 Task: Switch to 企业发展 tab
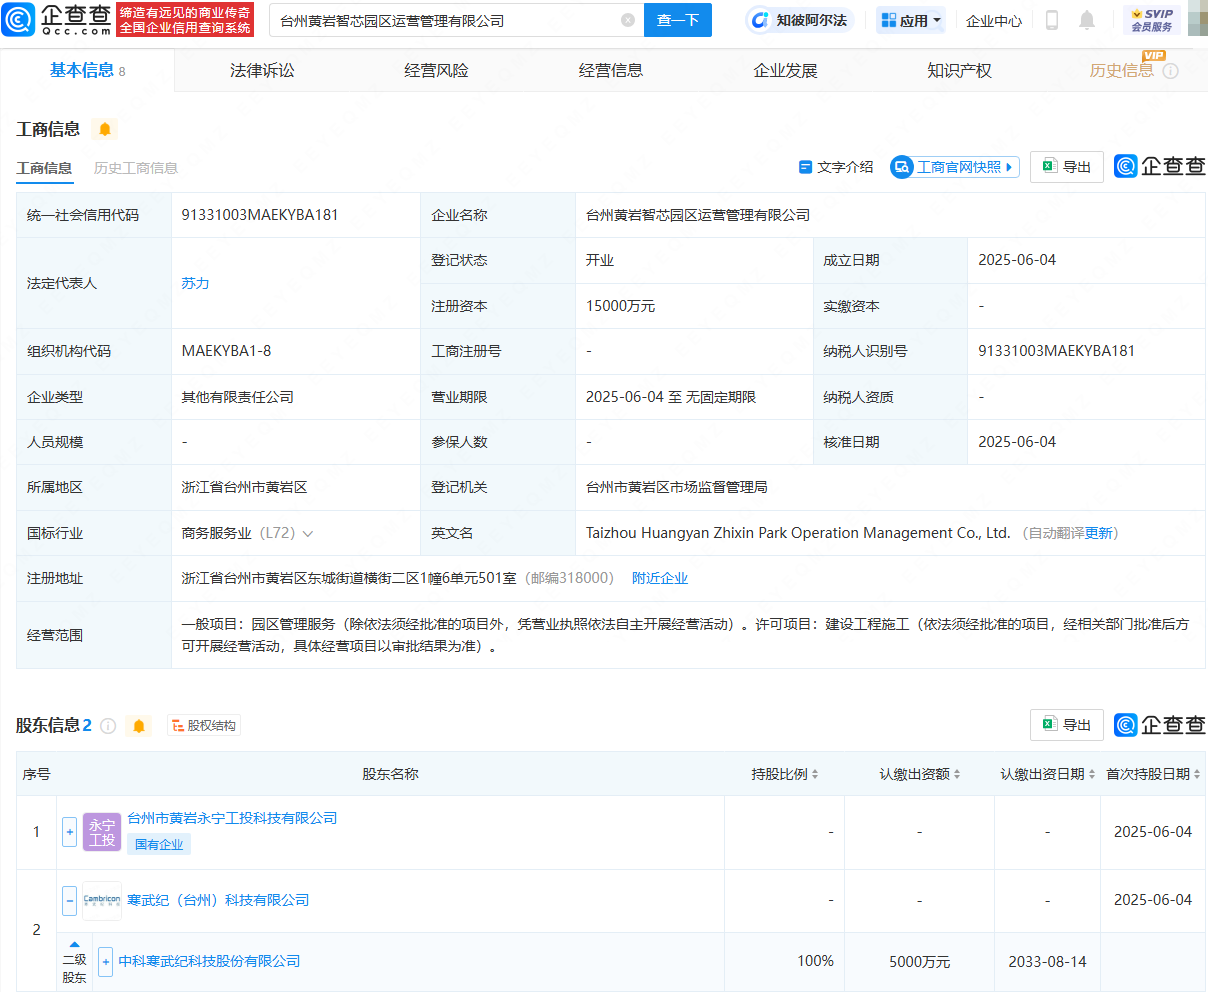[x=785, y=70]
